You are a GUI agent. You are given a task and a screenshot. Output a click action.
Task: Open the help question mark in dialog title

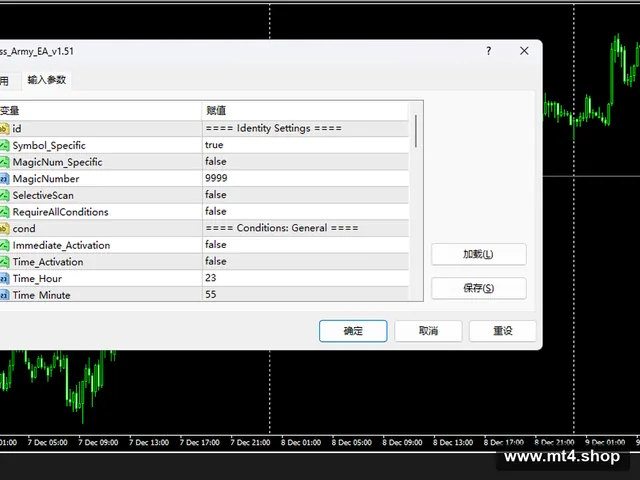click(x=489, y=51)
